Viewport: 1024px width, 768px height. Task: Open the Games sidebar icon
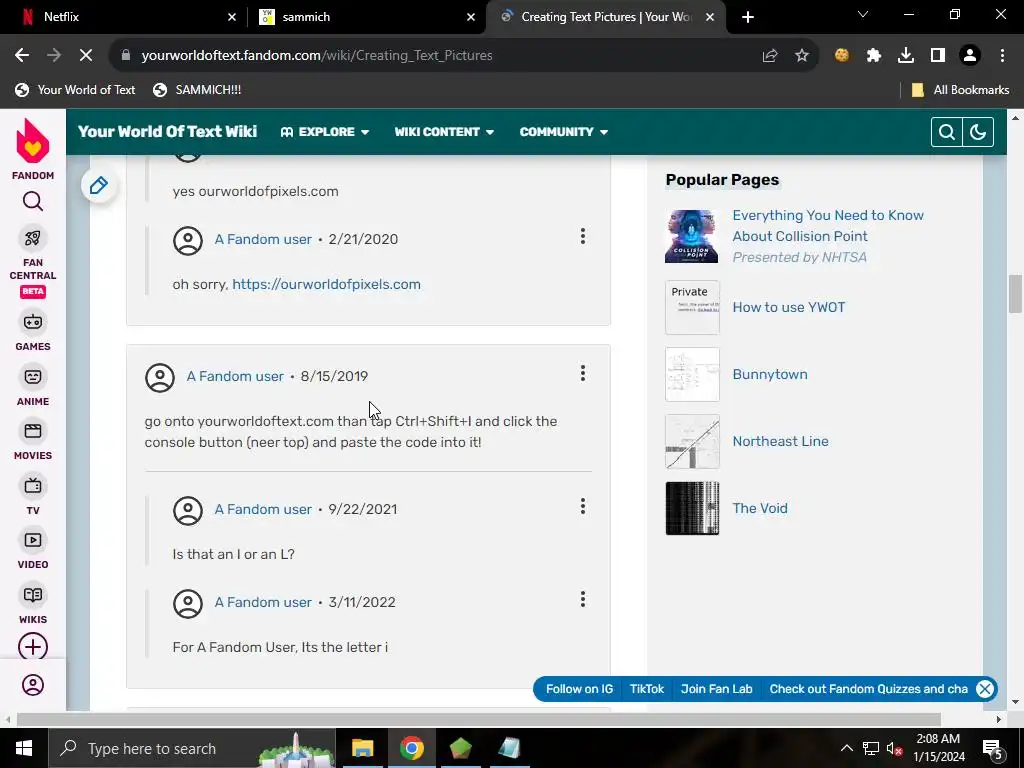pos(33,322)
